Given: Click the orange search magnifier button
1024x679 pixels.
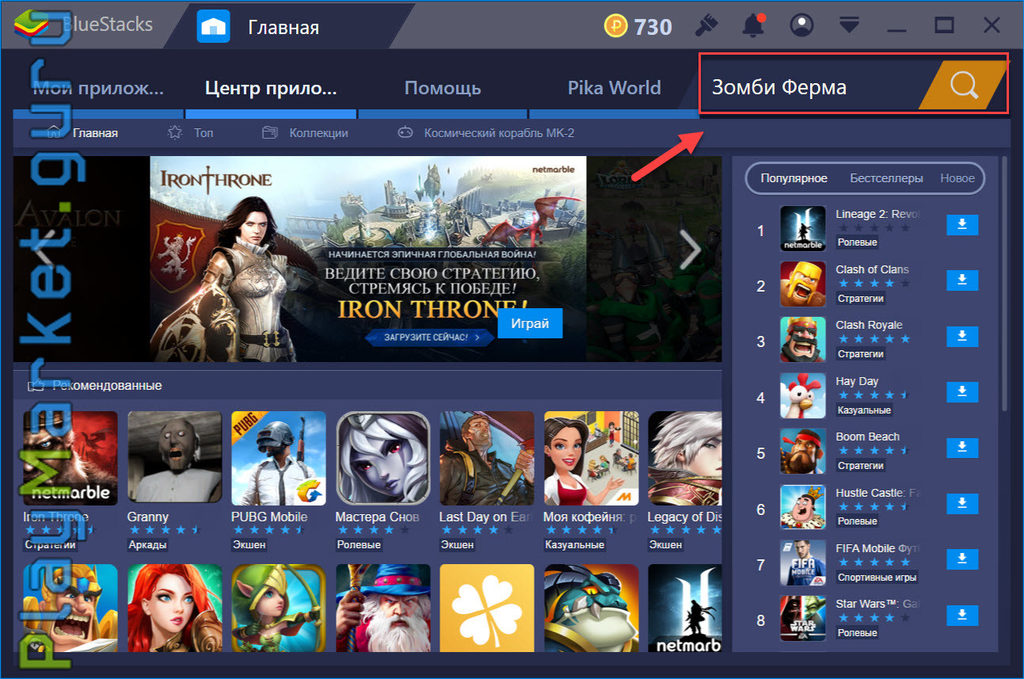Looking at the screenshot, I should coord(963,85).
